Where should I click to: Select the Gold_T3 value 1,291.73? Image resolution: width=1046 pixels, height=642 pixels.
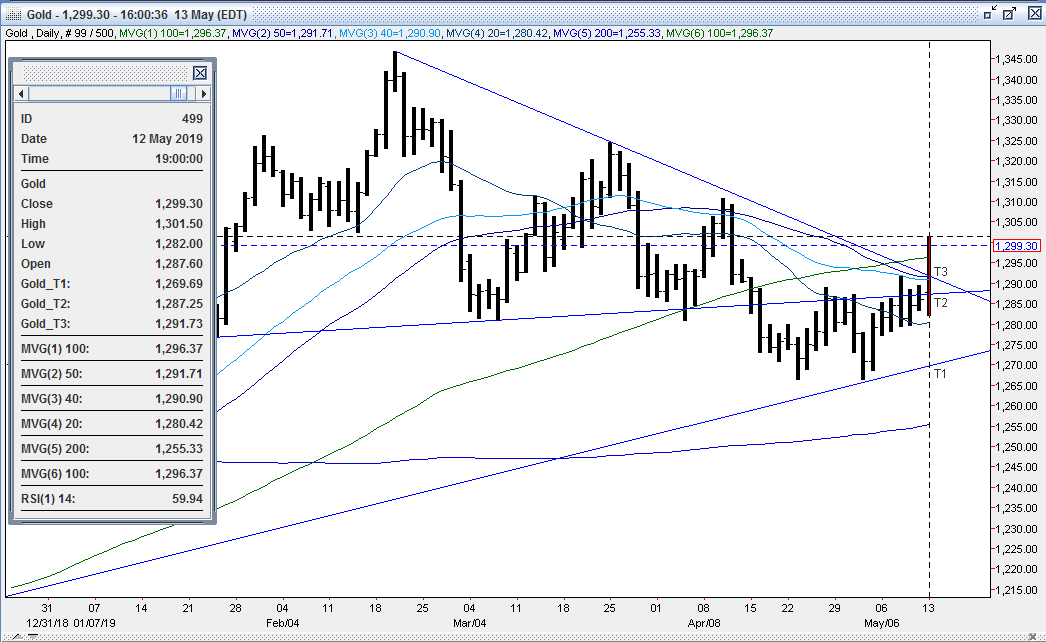[x=179, y=324]
